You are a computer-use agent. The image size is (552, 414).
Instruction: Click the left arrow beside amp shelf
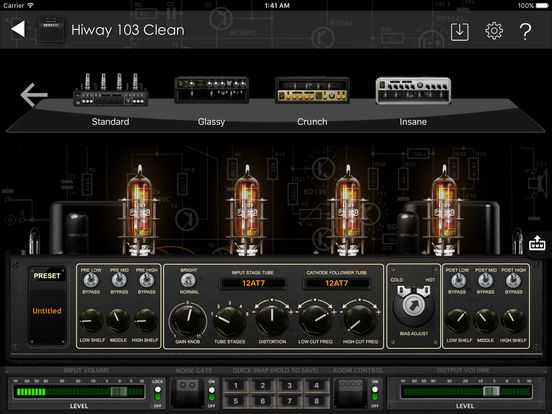coord(33,94)
